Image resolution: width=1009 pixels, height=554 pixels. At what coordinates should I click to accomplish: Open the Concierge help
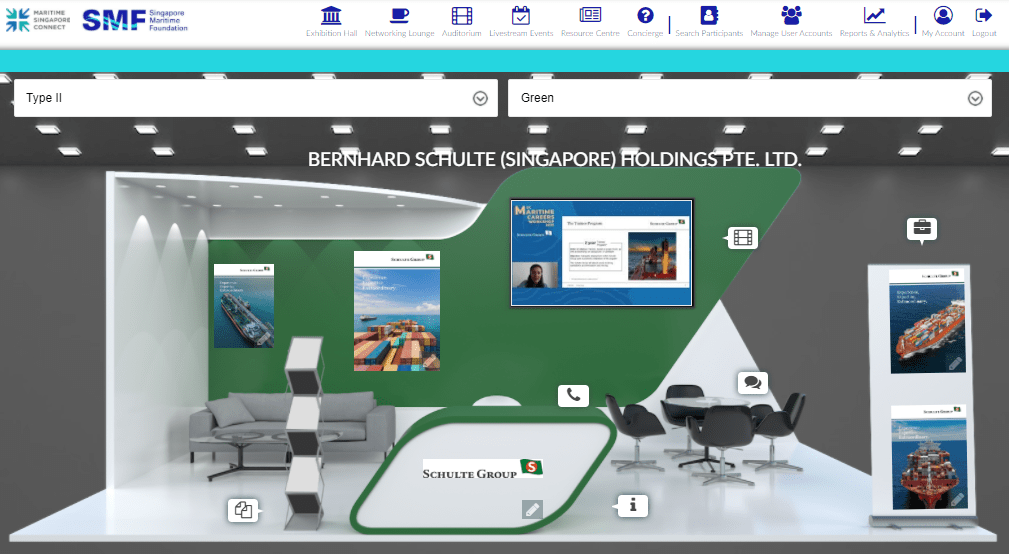pos(645,22)
